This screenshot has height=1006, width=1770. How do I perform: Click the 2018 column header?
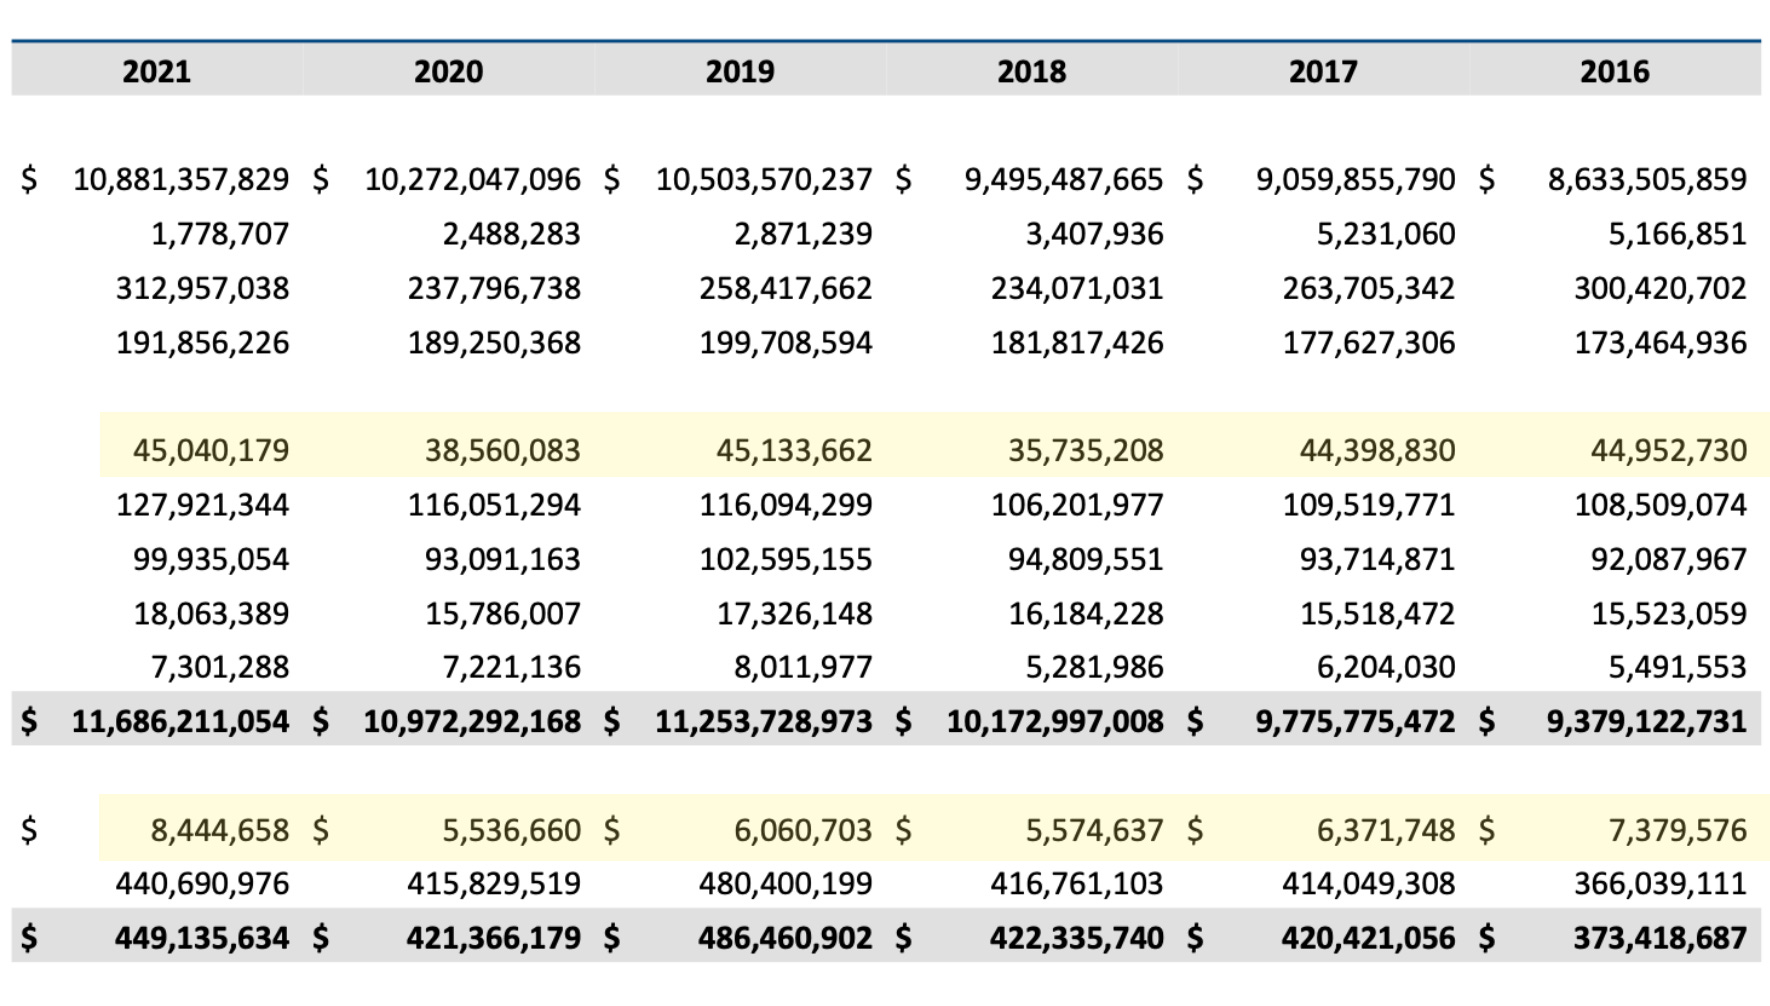1031,71
